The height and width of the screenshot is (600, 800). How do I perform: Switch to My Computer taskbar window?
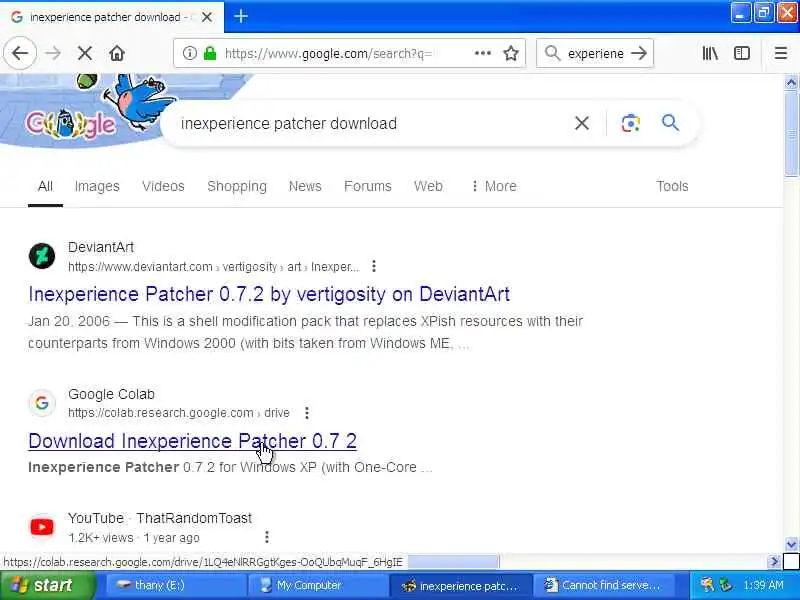pos(318,585)
